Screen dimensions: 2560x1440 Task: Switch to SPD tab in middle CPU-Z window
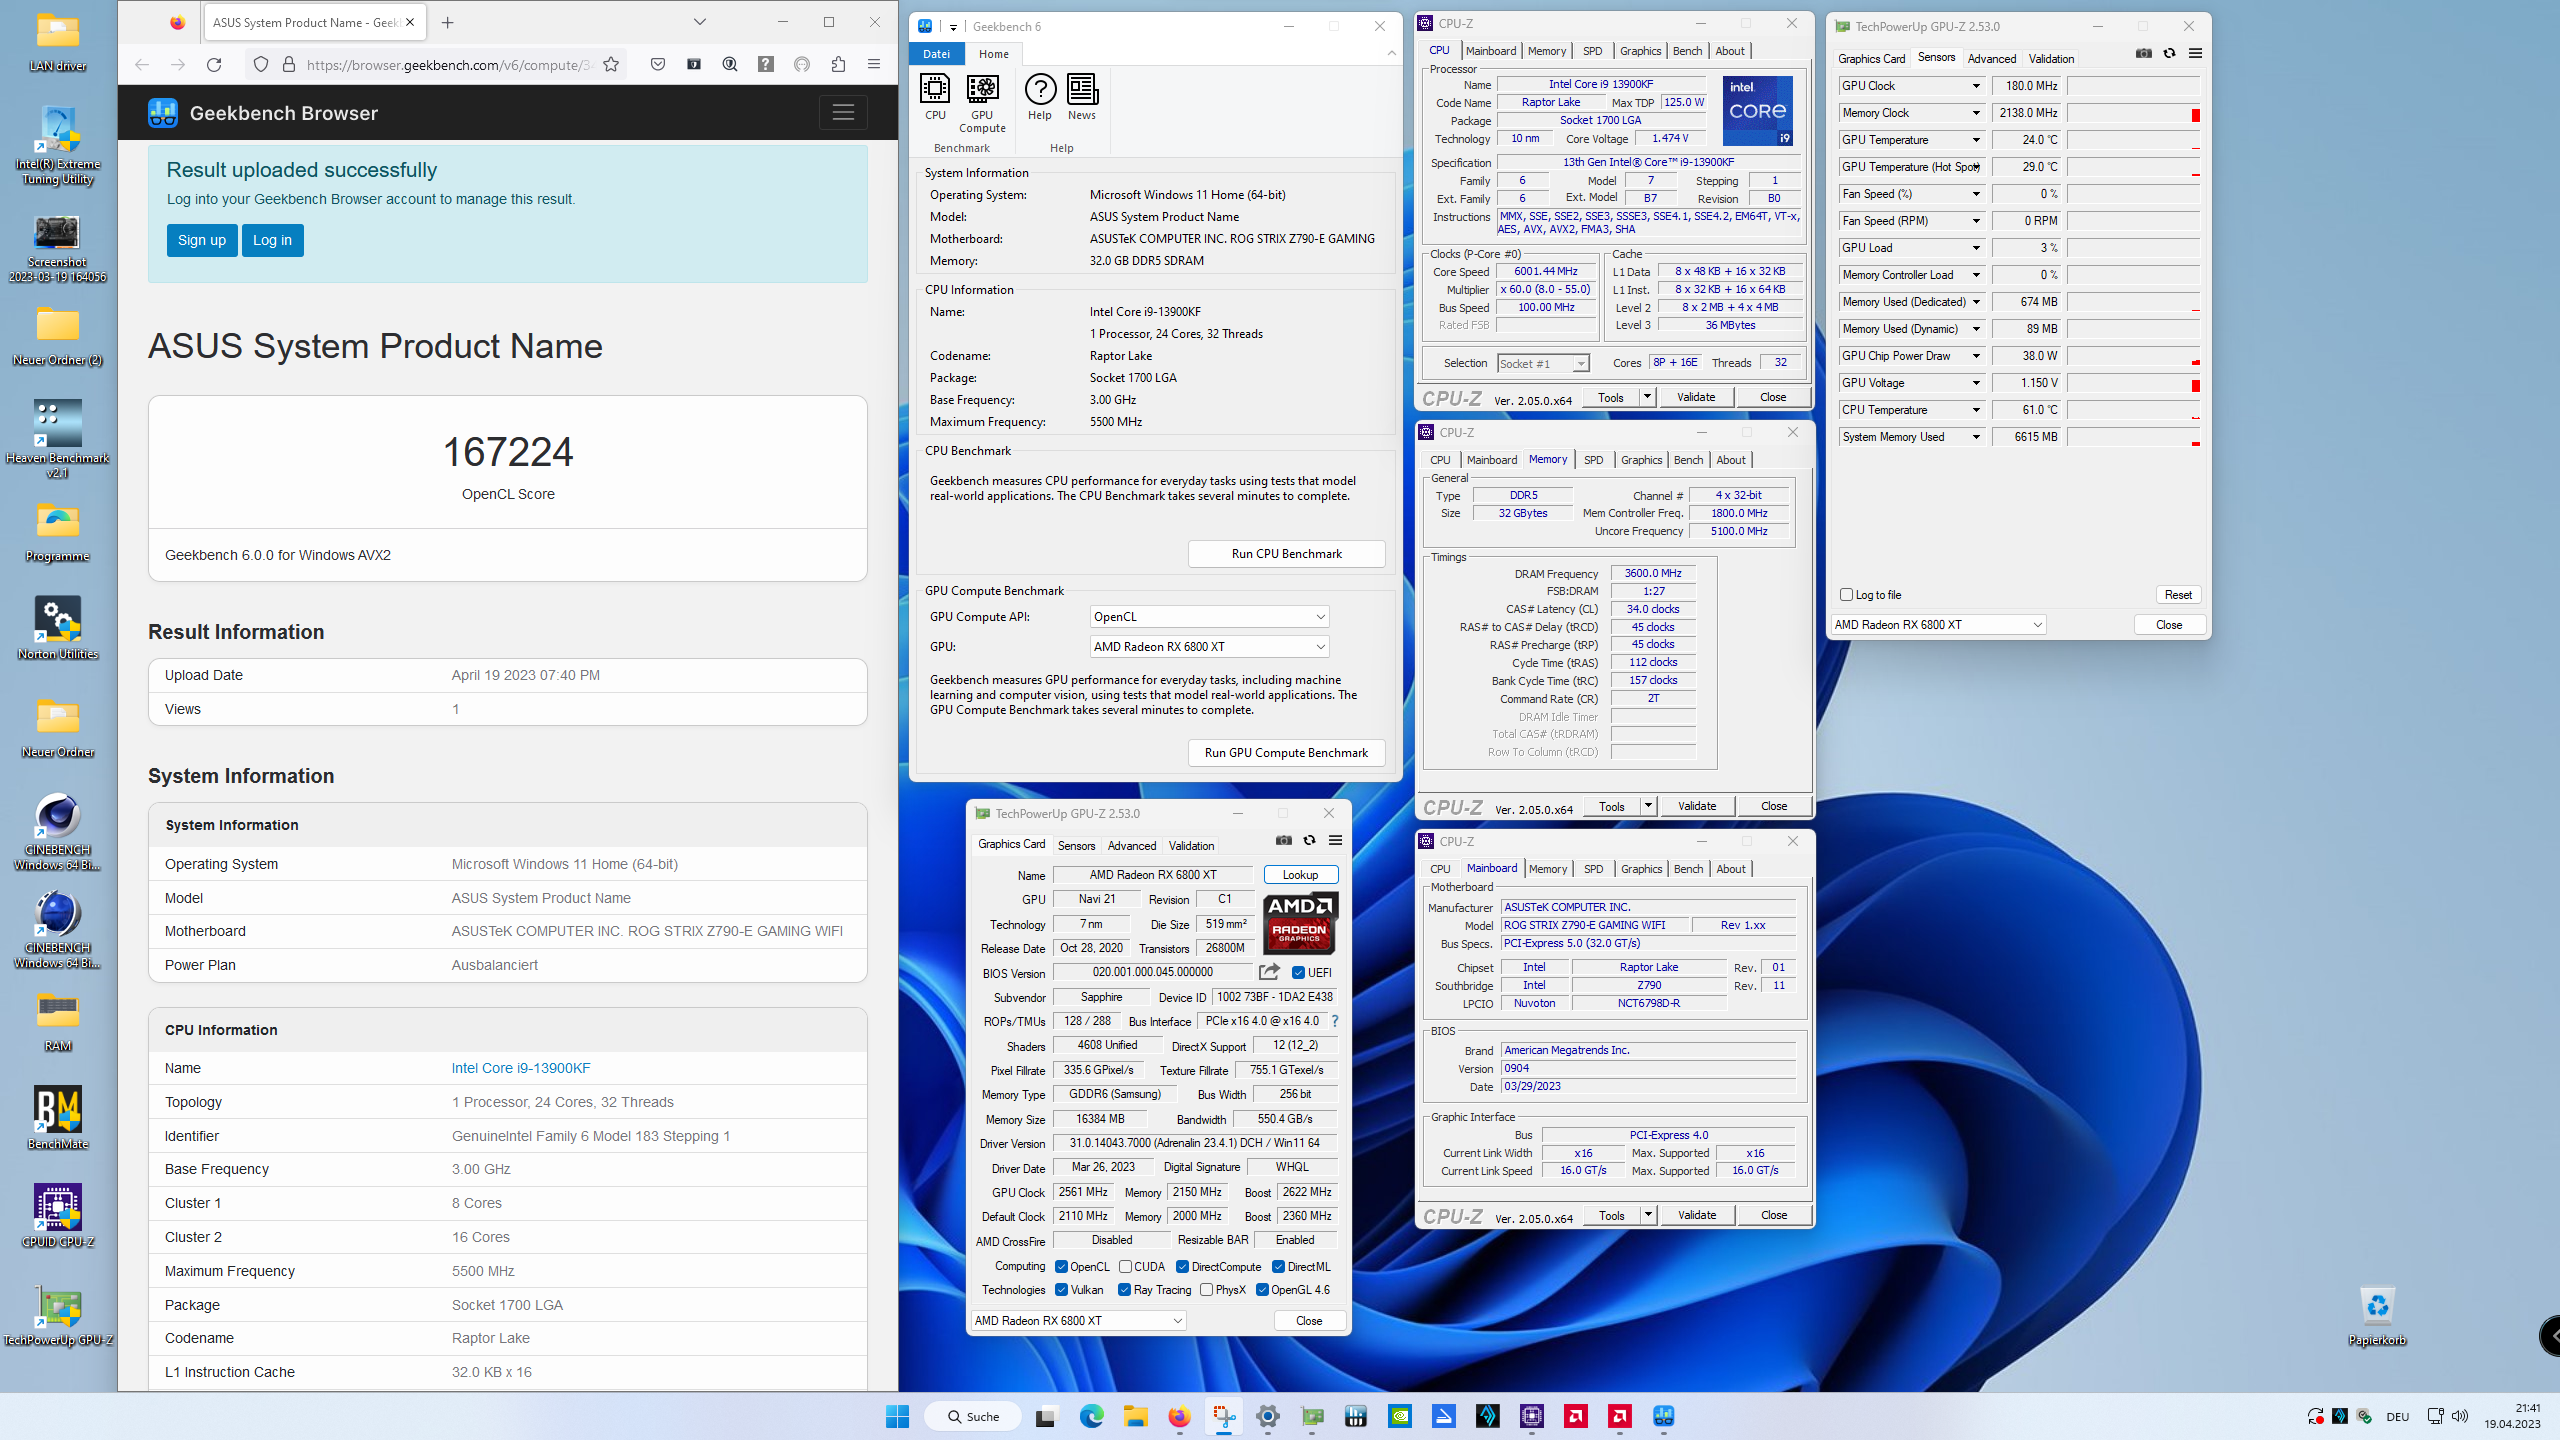coord(1593,460)
